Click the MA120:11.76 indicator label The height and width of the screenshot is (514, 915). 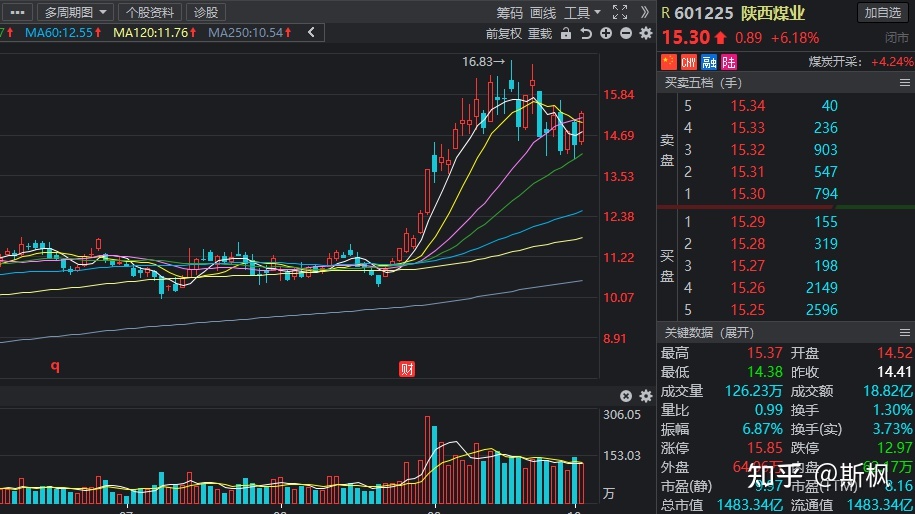[x=155, y=33]
